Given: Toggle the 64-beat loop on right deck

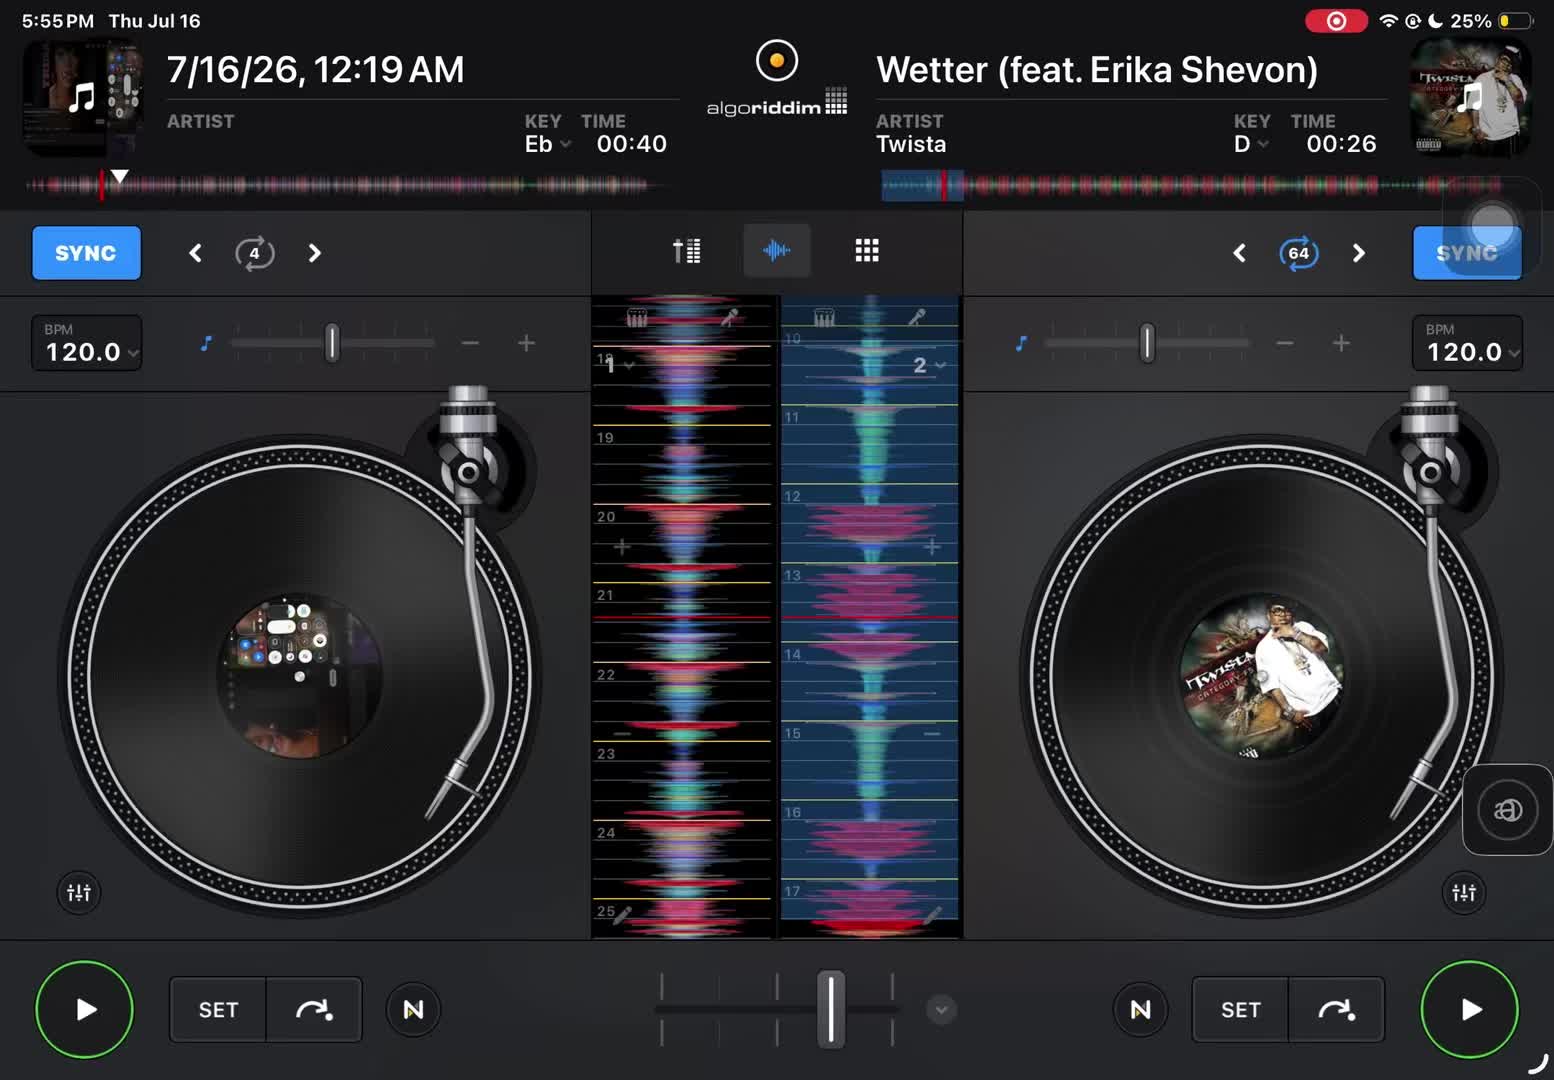Looking at the screenshot, I should tap(1298, 253).
